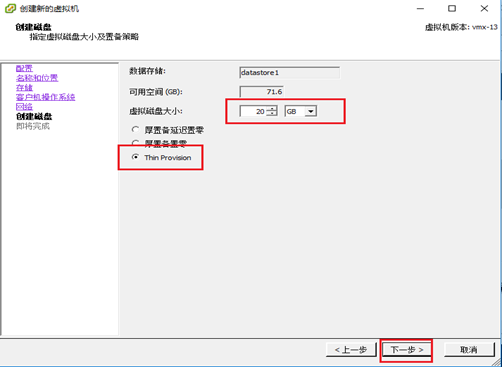Click the 创建磁盘 page heading
The height and width of the screenshot is (367, 502).
pos(33,27)
